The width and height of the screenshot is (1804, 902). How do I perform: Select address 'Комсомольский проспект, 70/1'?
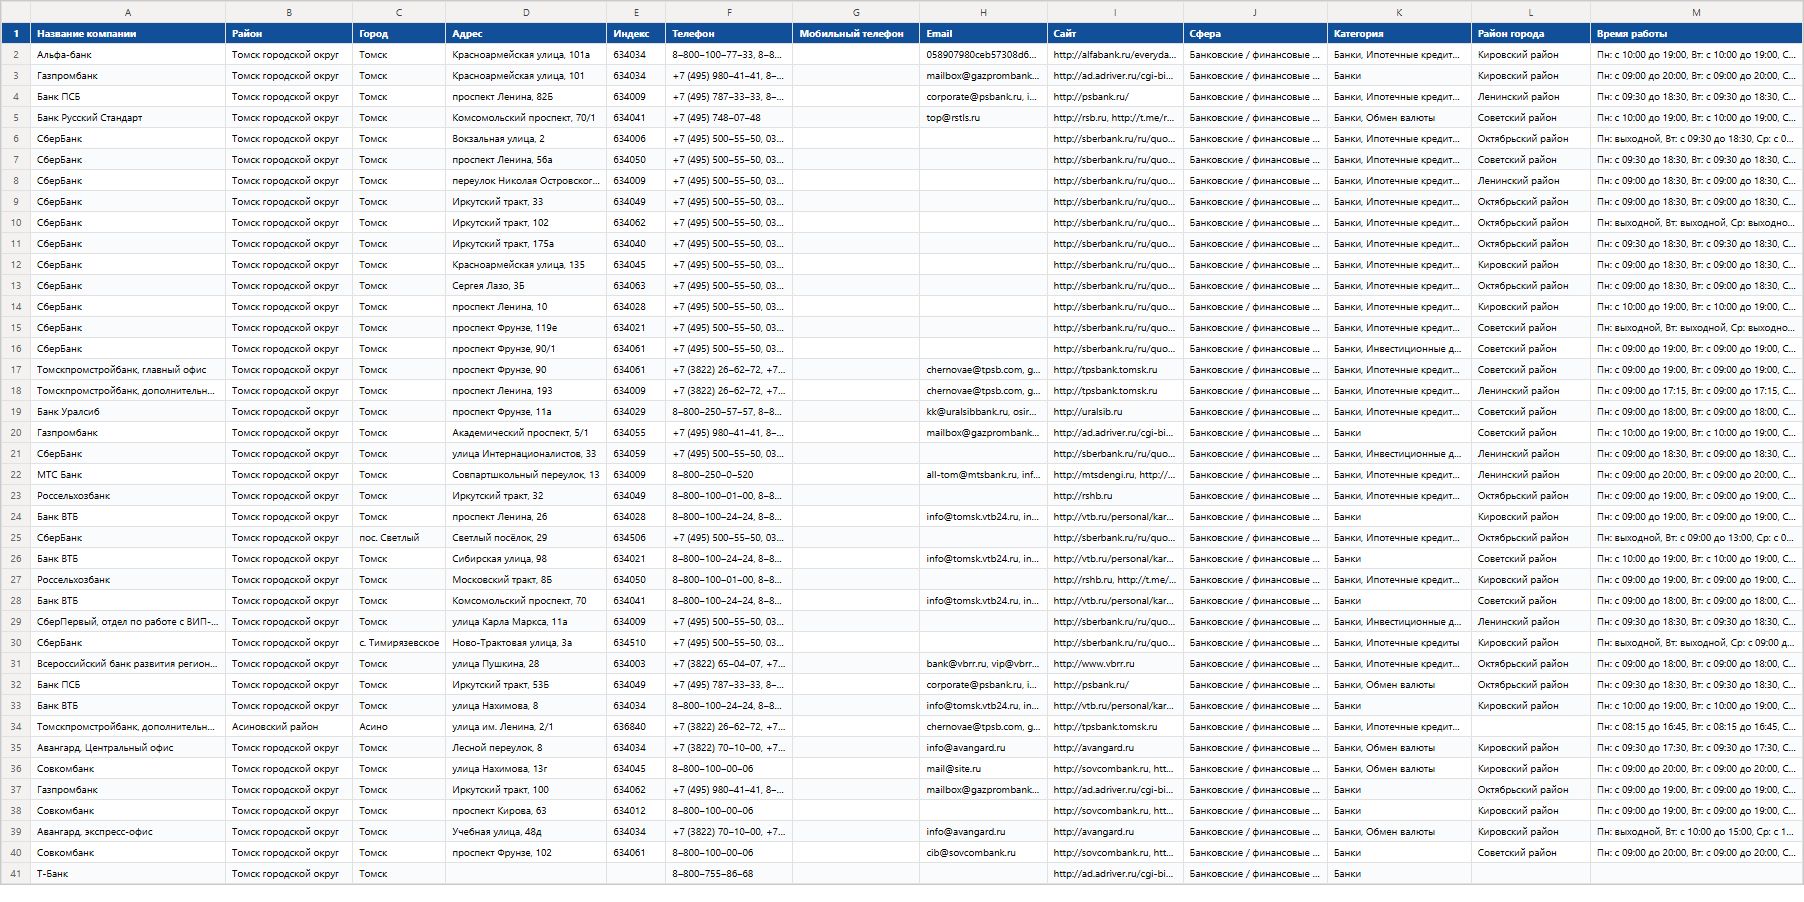(526, 118)
